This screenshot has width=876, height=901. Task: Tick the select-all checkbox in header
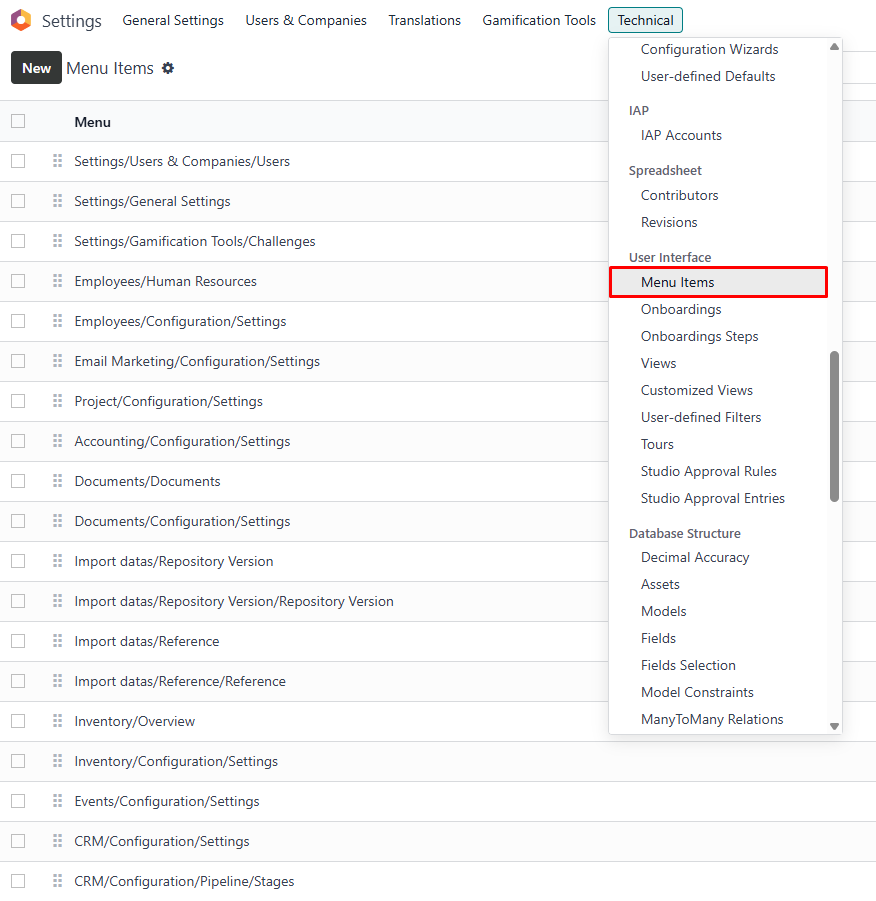[18, 121]
